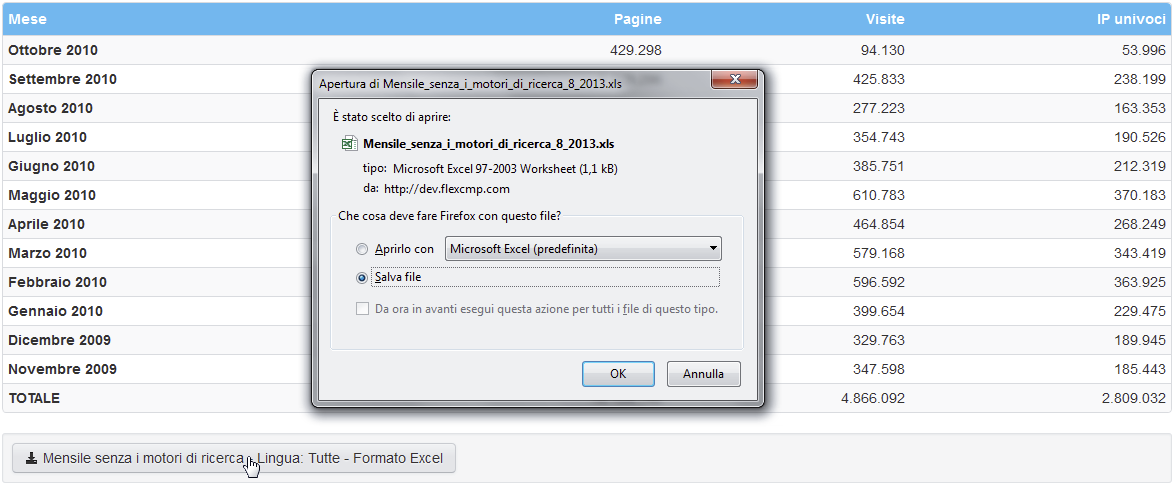Viewport: 1175px width, 489px height.
Task: Select the Novembre 2009 row label
Action: coord(62,369)
